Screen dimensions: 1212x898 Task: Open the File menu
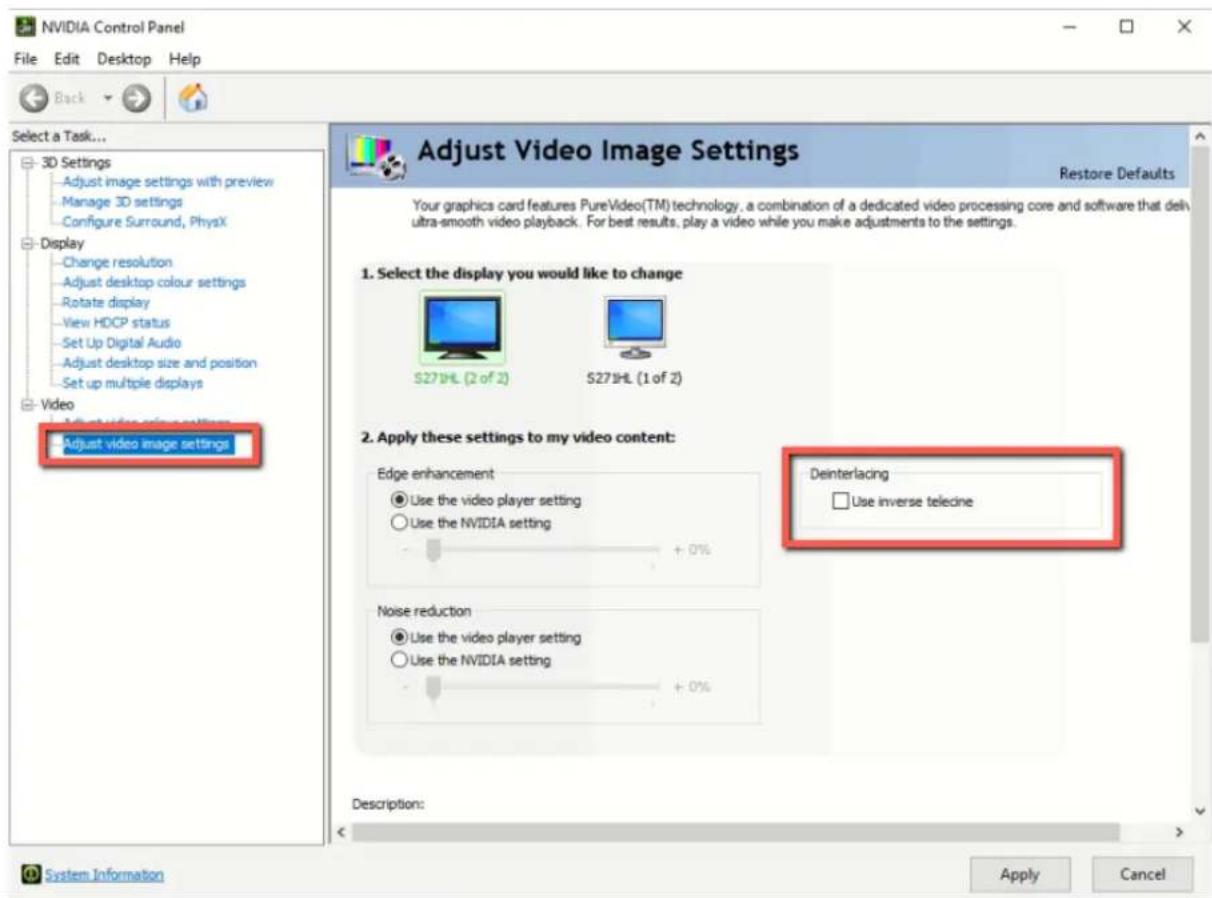click(25, 59)
